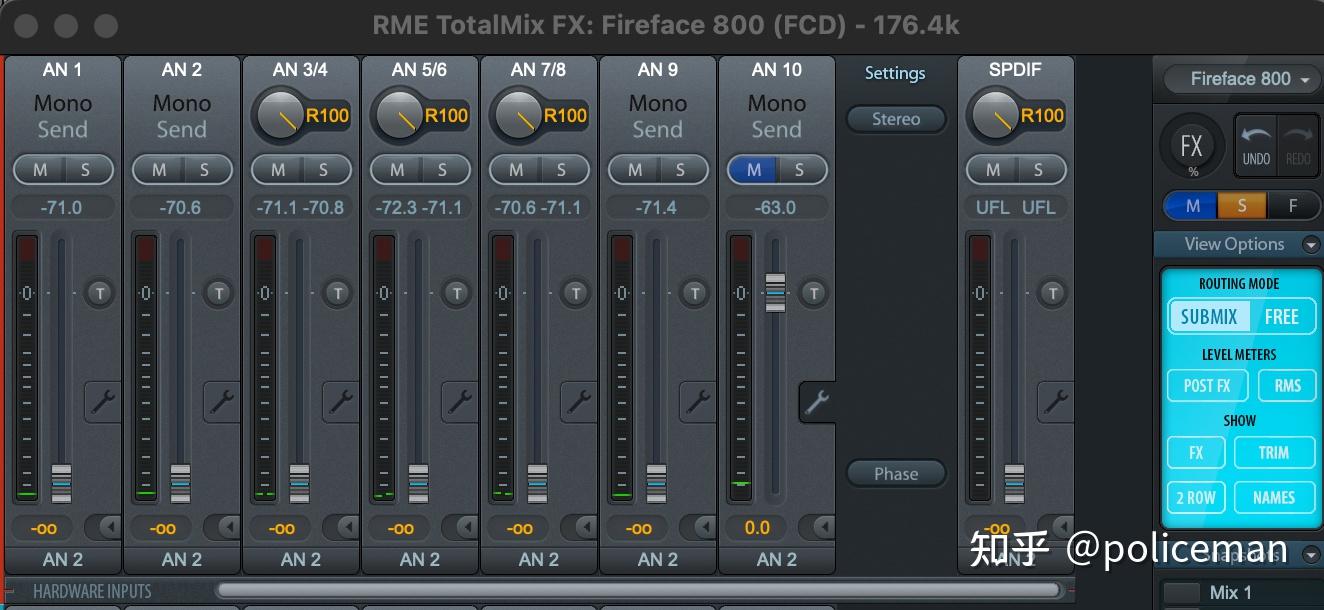Unmute the AN 10 channel
This screenshot has width=1324, height=610.
click(x=753, y=169)
